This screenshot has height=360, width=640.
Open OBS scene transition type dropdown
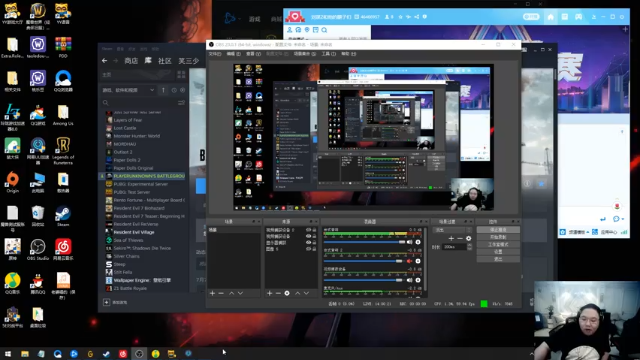pos(453,230)
